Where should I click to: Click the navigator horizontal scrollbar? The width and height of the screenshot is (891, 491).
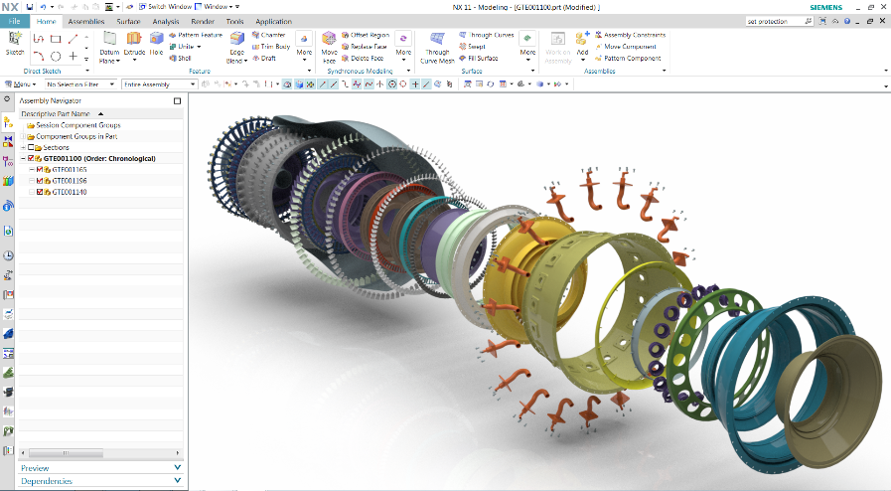pos(101,453)
